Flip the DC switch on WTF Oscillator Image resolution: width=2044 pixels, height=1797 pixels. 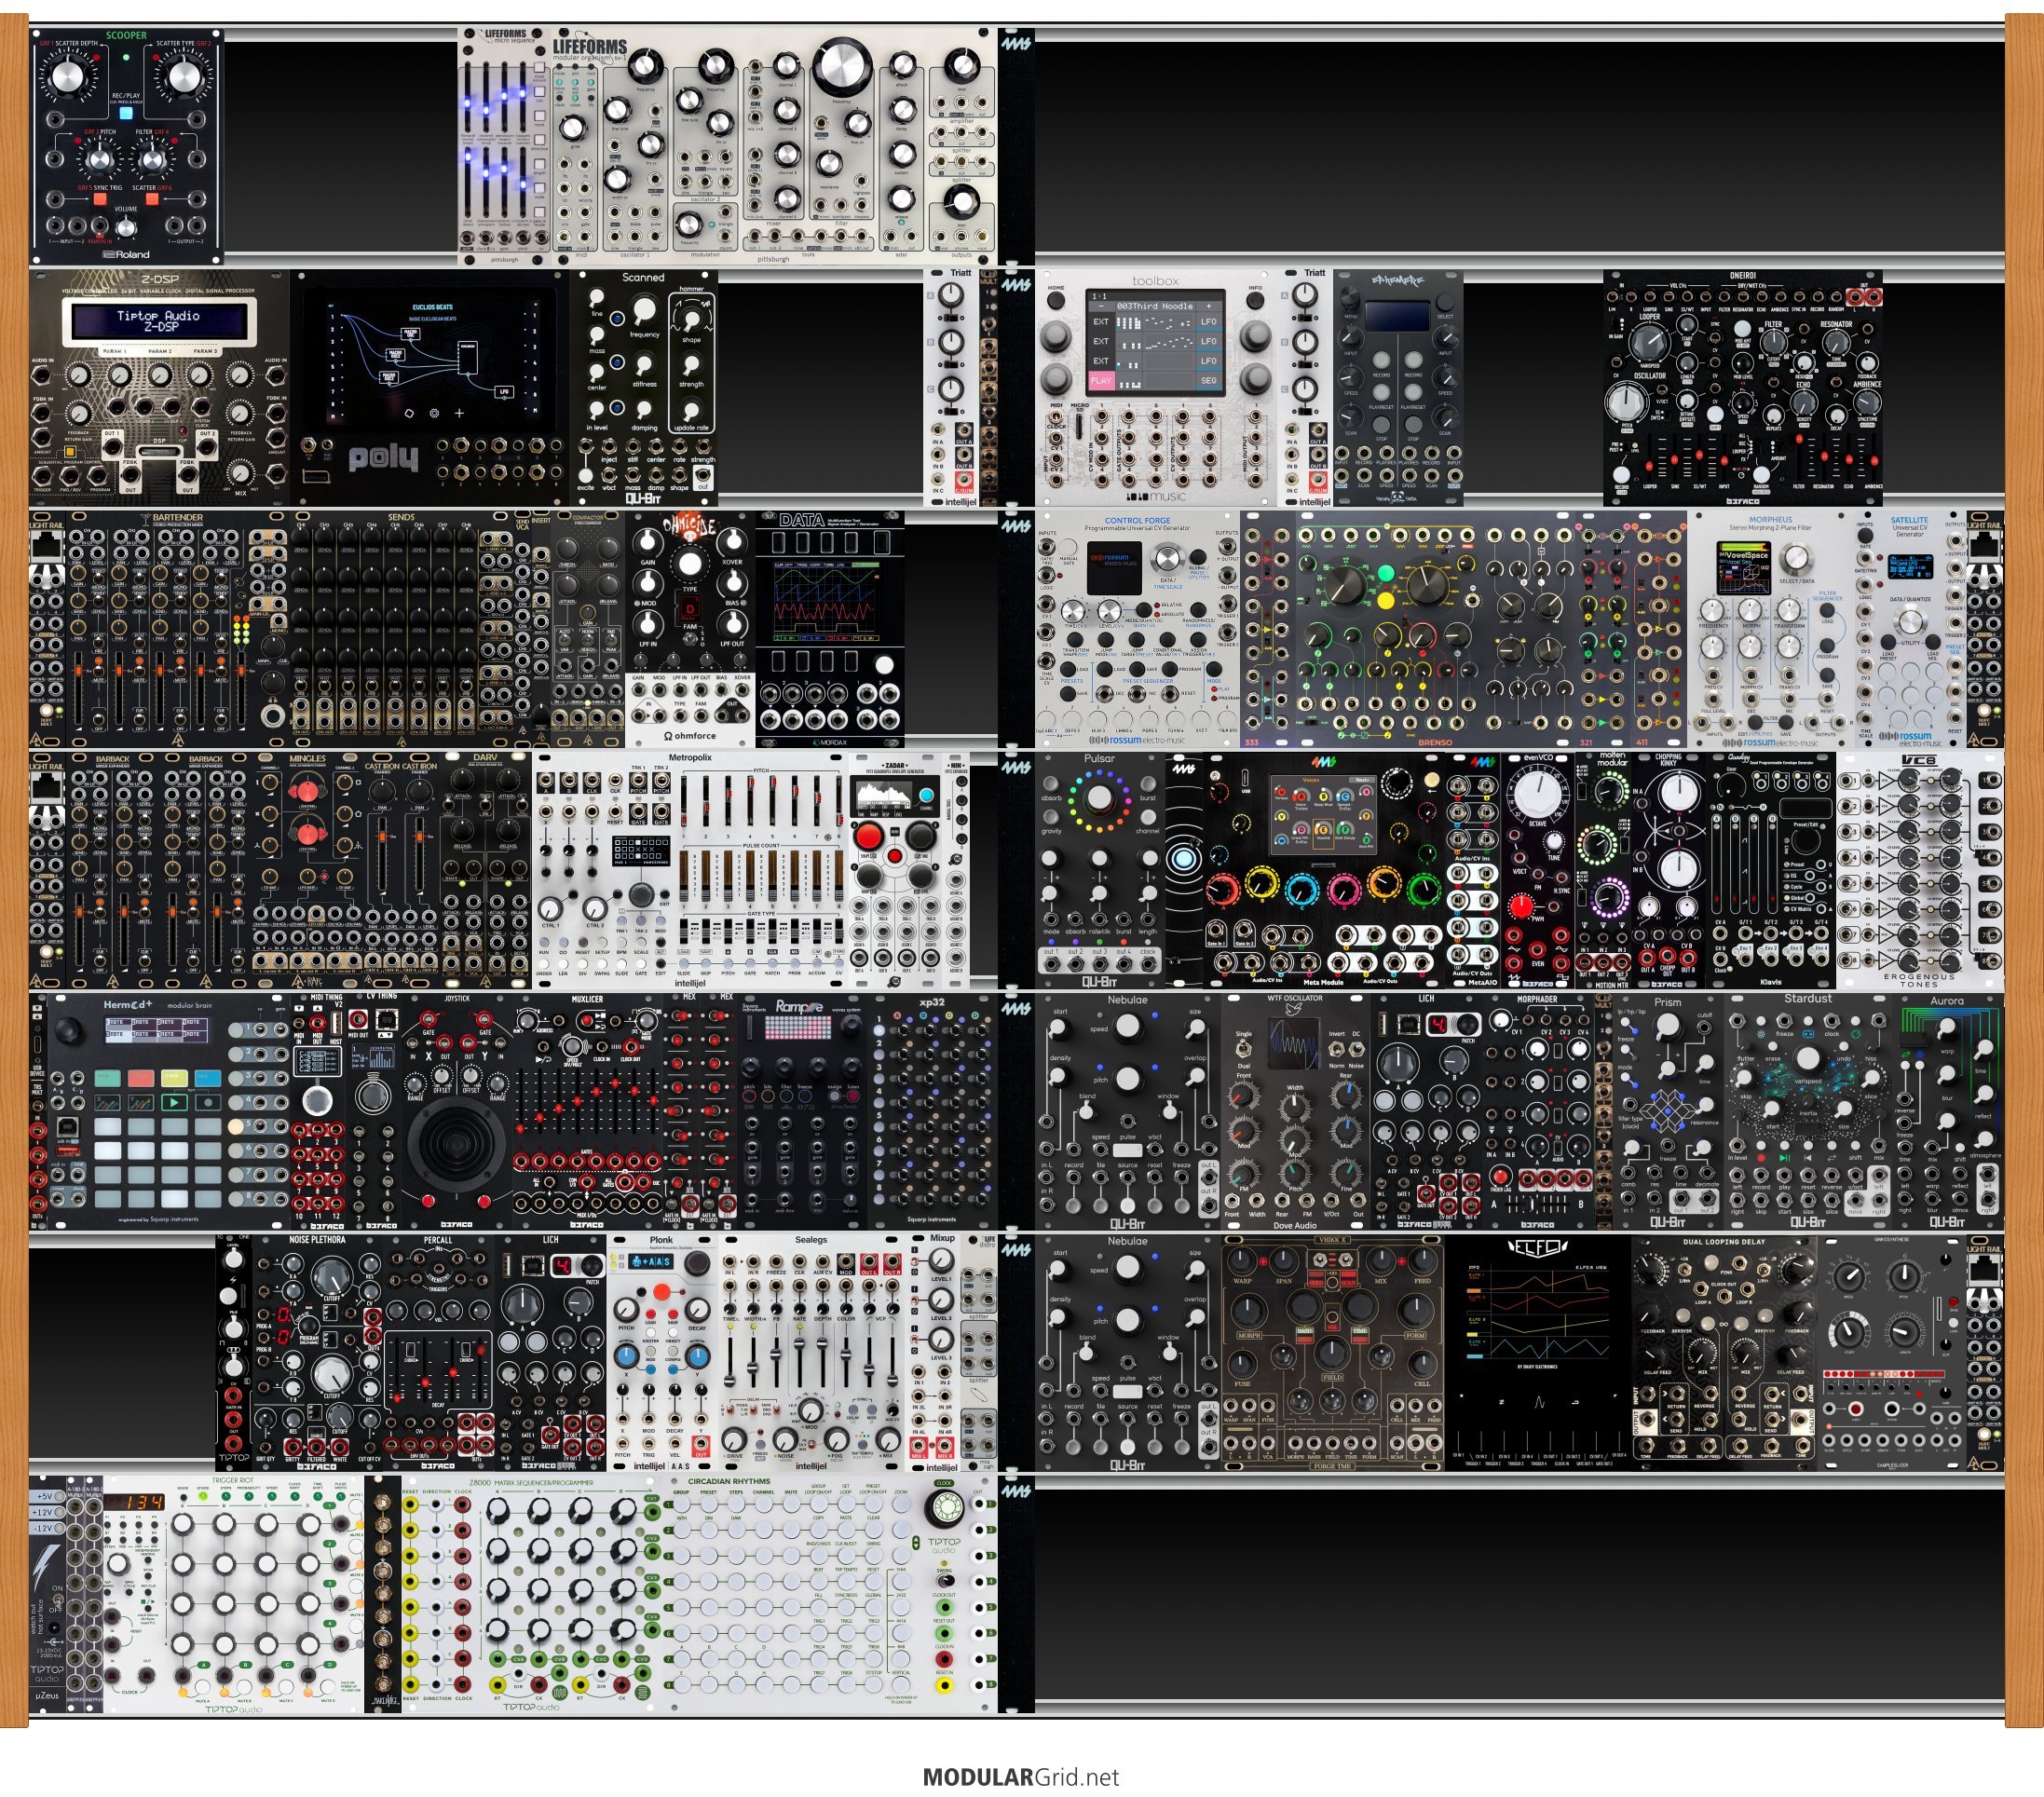pyautogui.click(x=1356, y=1049)
